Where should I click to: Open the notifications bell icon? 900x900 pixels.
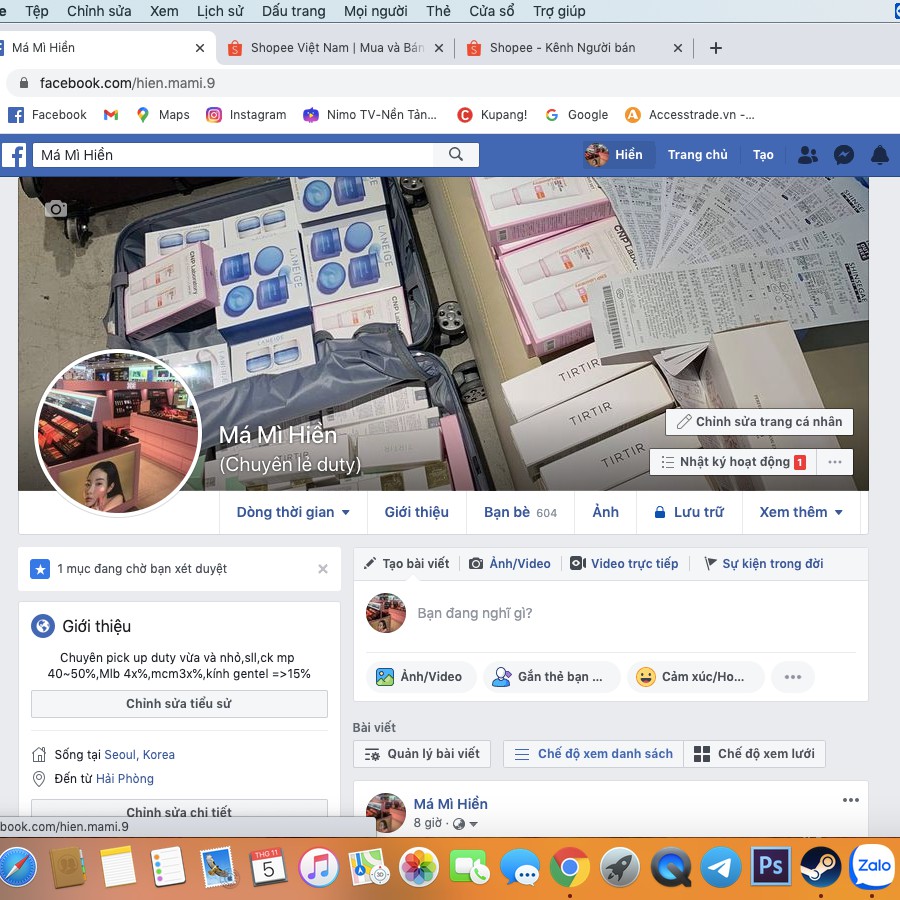pyautogui.click(x=879, y=155)
